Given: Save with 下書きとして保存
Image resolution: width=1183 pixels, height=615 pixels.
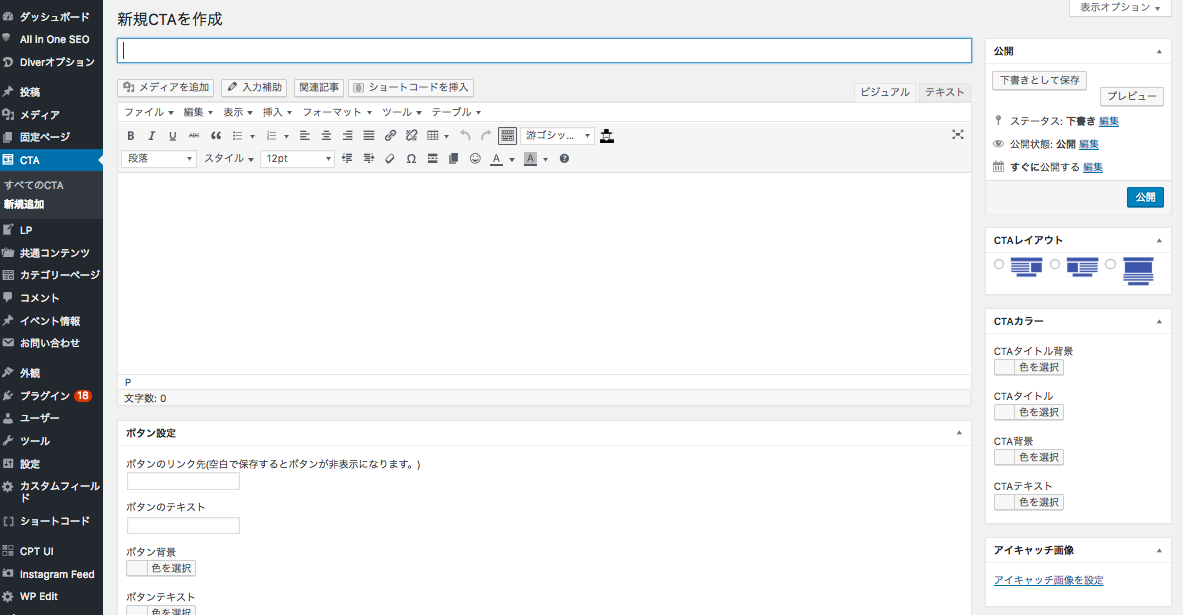Looking at the screenshot, I should coord(1040,80).
